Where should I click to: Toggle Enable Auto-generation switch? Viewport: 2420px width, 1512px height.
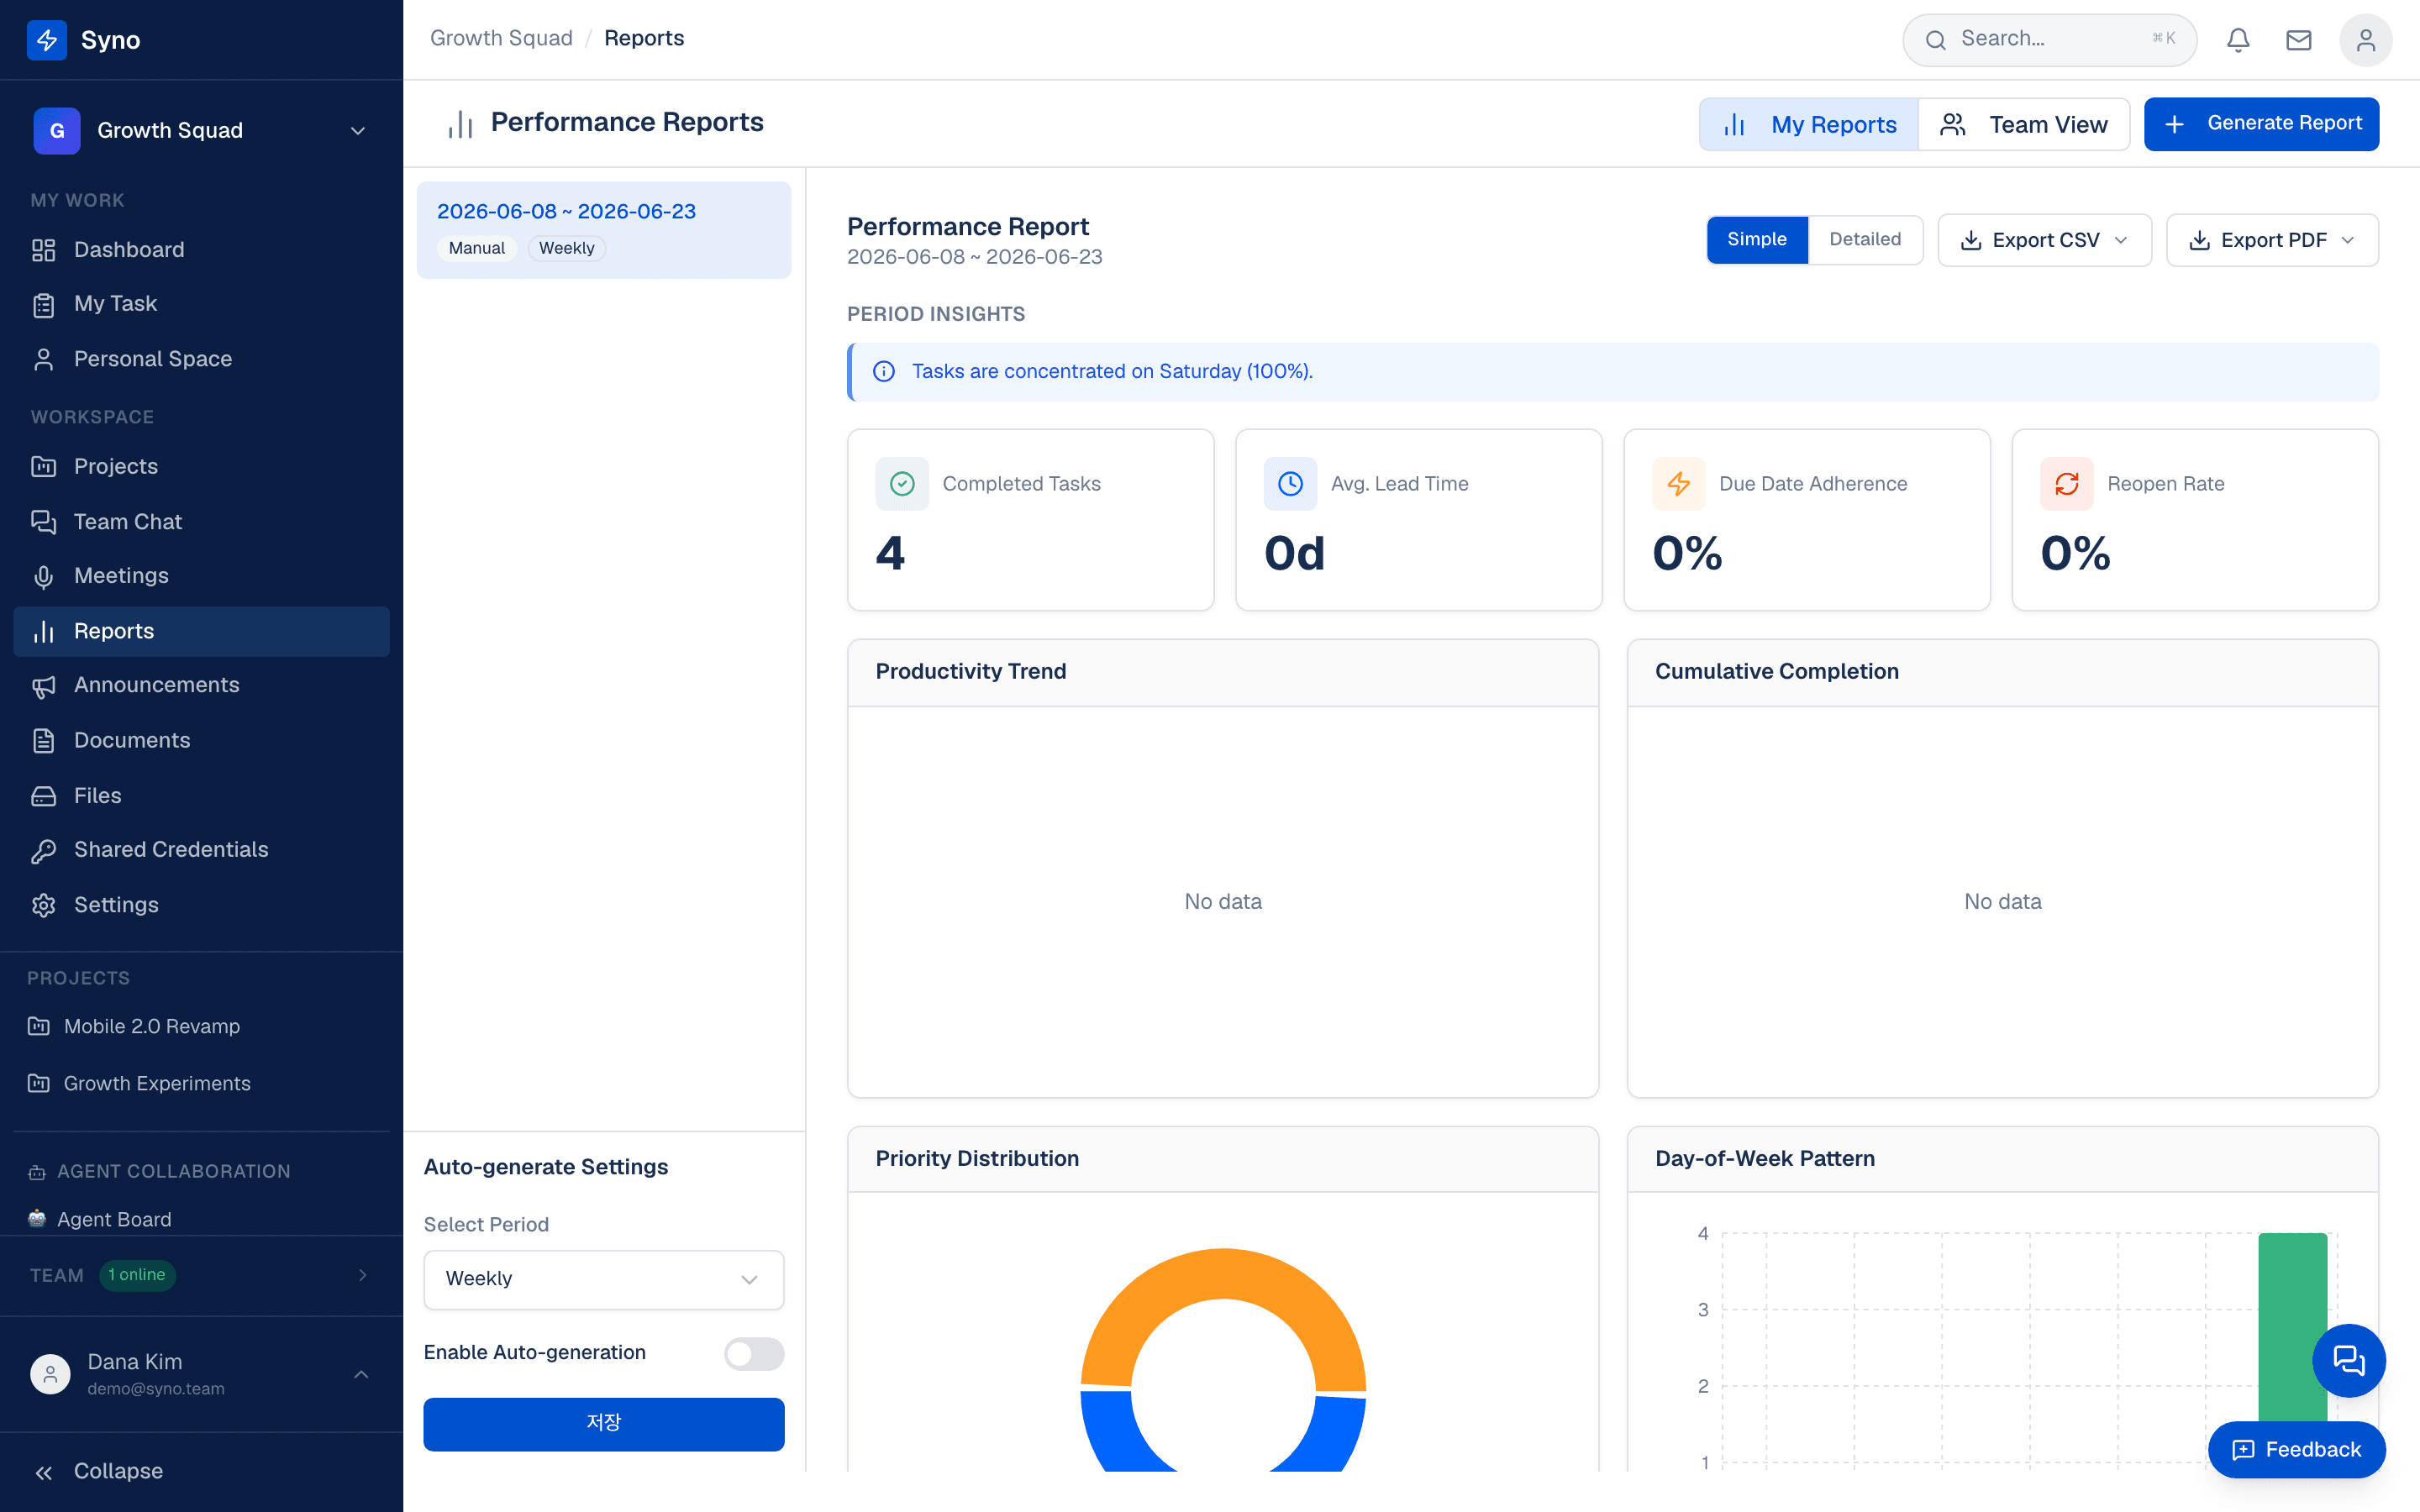tap(754, 1353)
